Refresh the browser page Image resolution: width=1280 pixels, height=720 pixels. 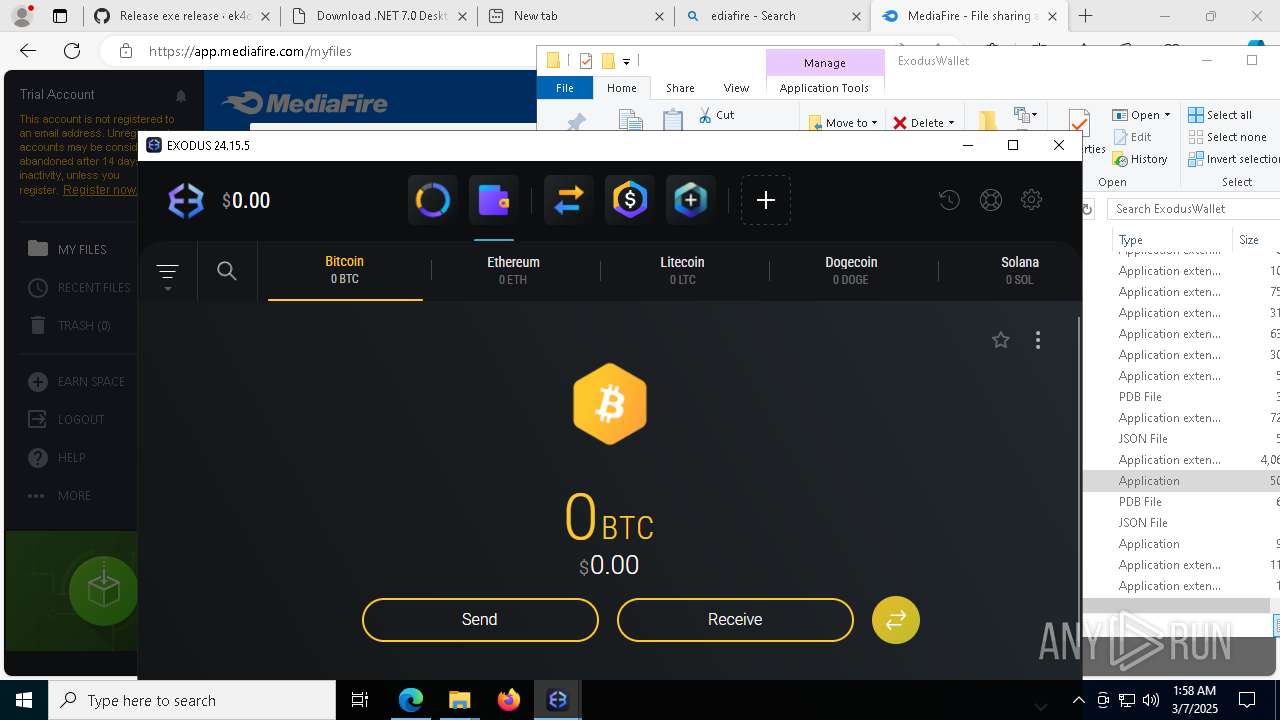pyautogui.click(x=72, y=51)
